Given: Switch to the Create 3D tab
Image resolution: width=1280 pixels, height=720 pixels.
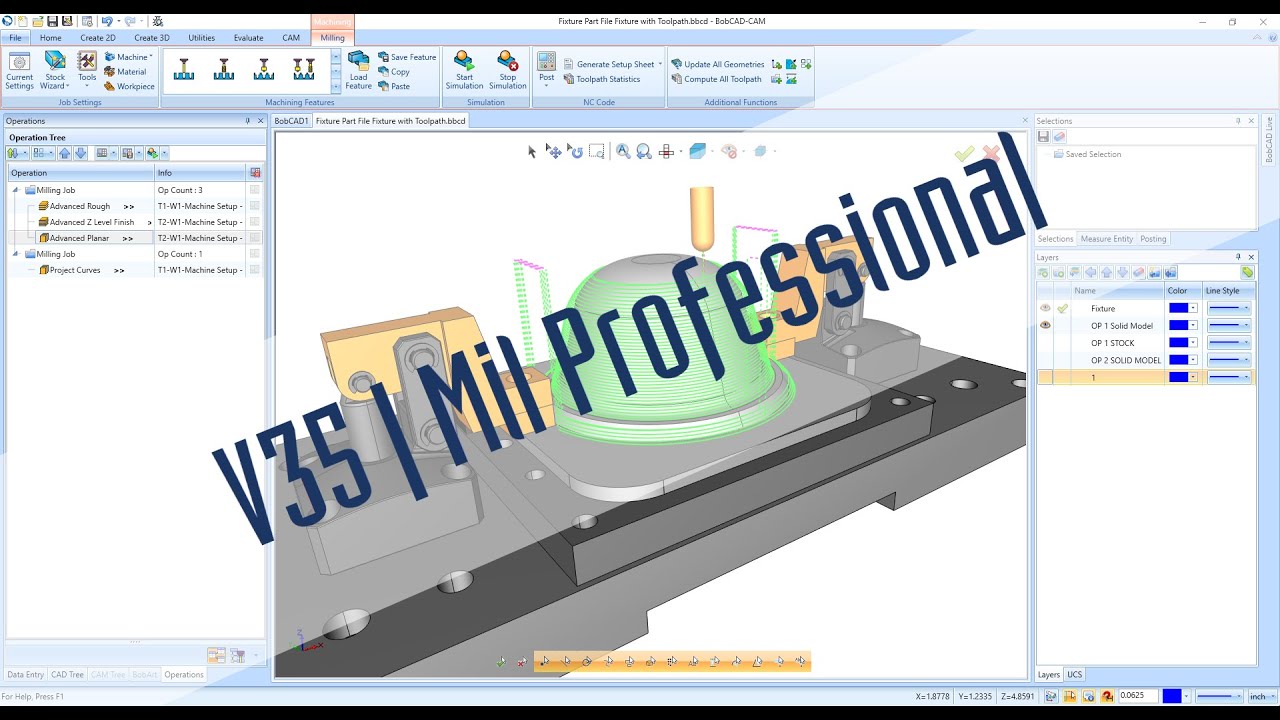Looking at the screenshot, I should (152, 38).
